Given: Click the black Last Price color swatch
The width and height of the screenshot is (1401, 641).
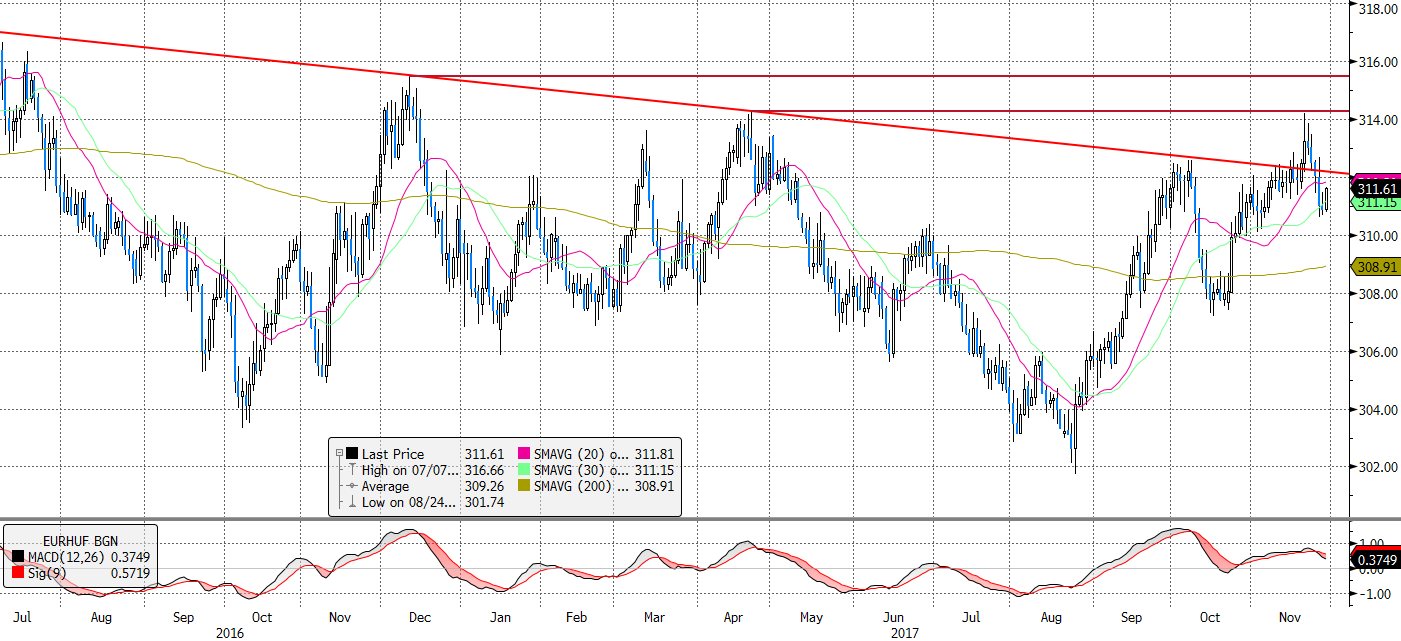Looking at the screenshot, I should 350,453.
